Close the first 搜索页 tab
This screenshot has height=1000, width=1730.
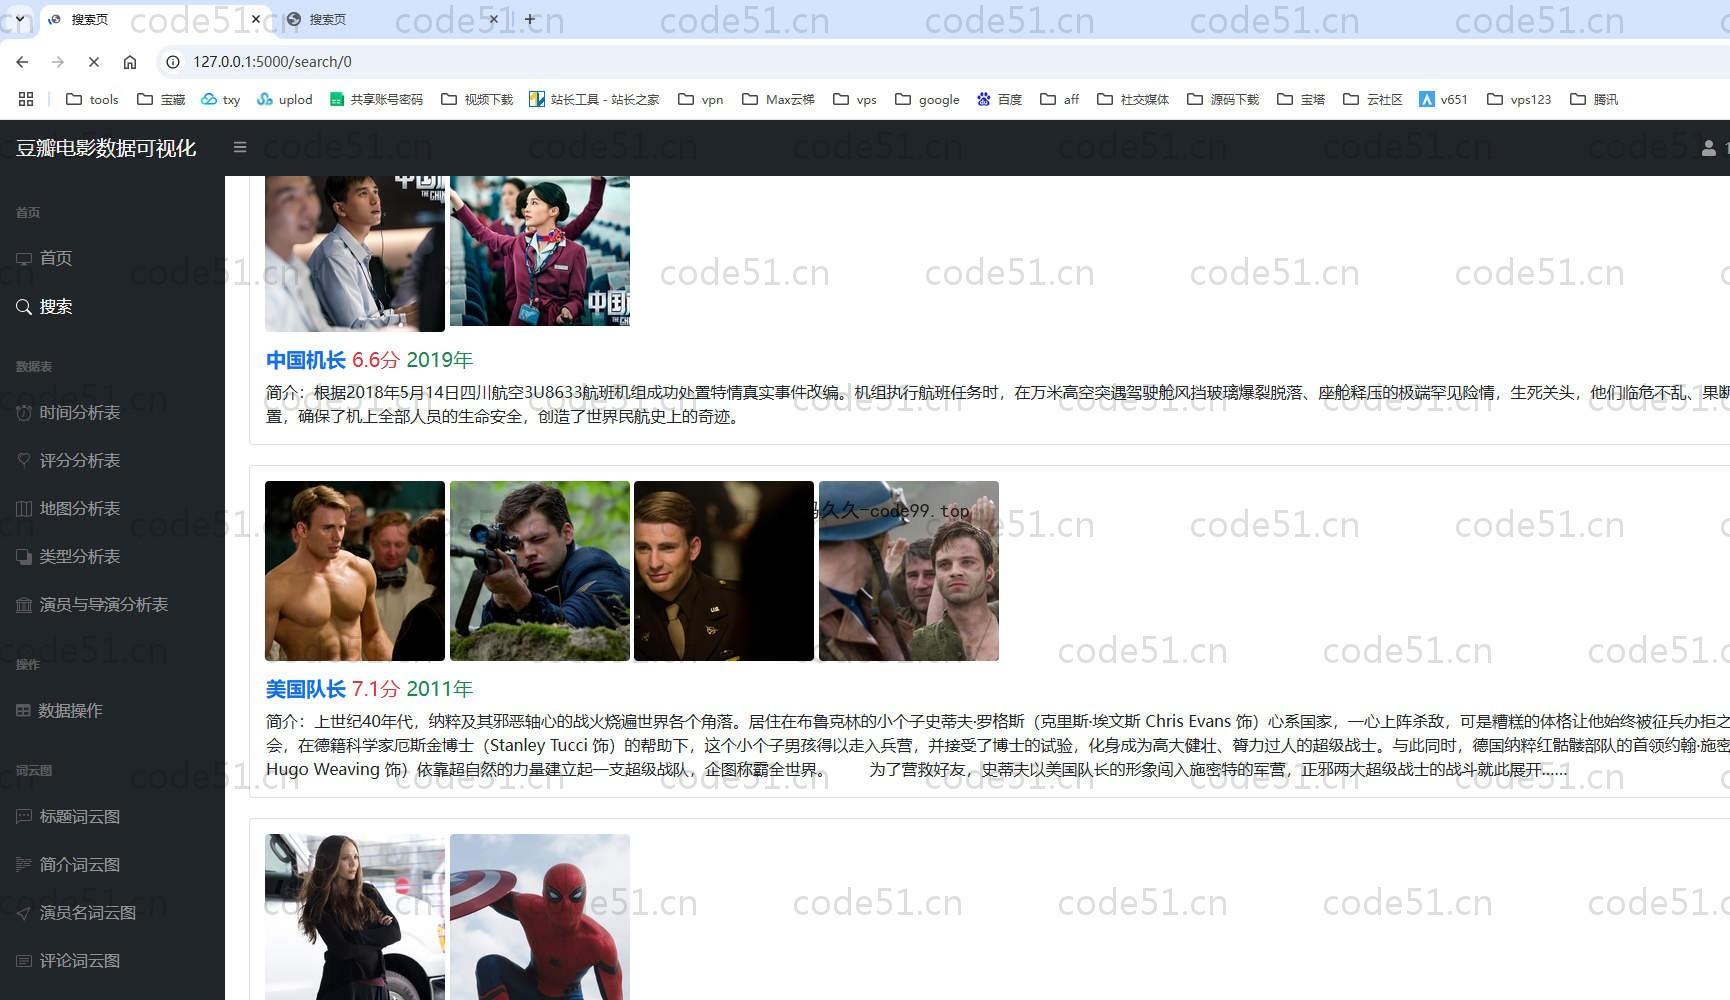[x=256, y=19]
